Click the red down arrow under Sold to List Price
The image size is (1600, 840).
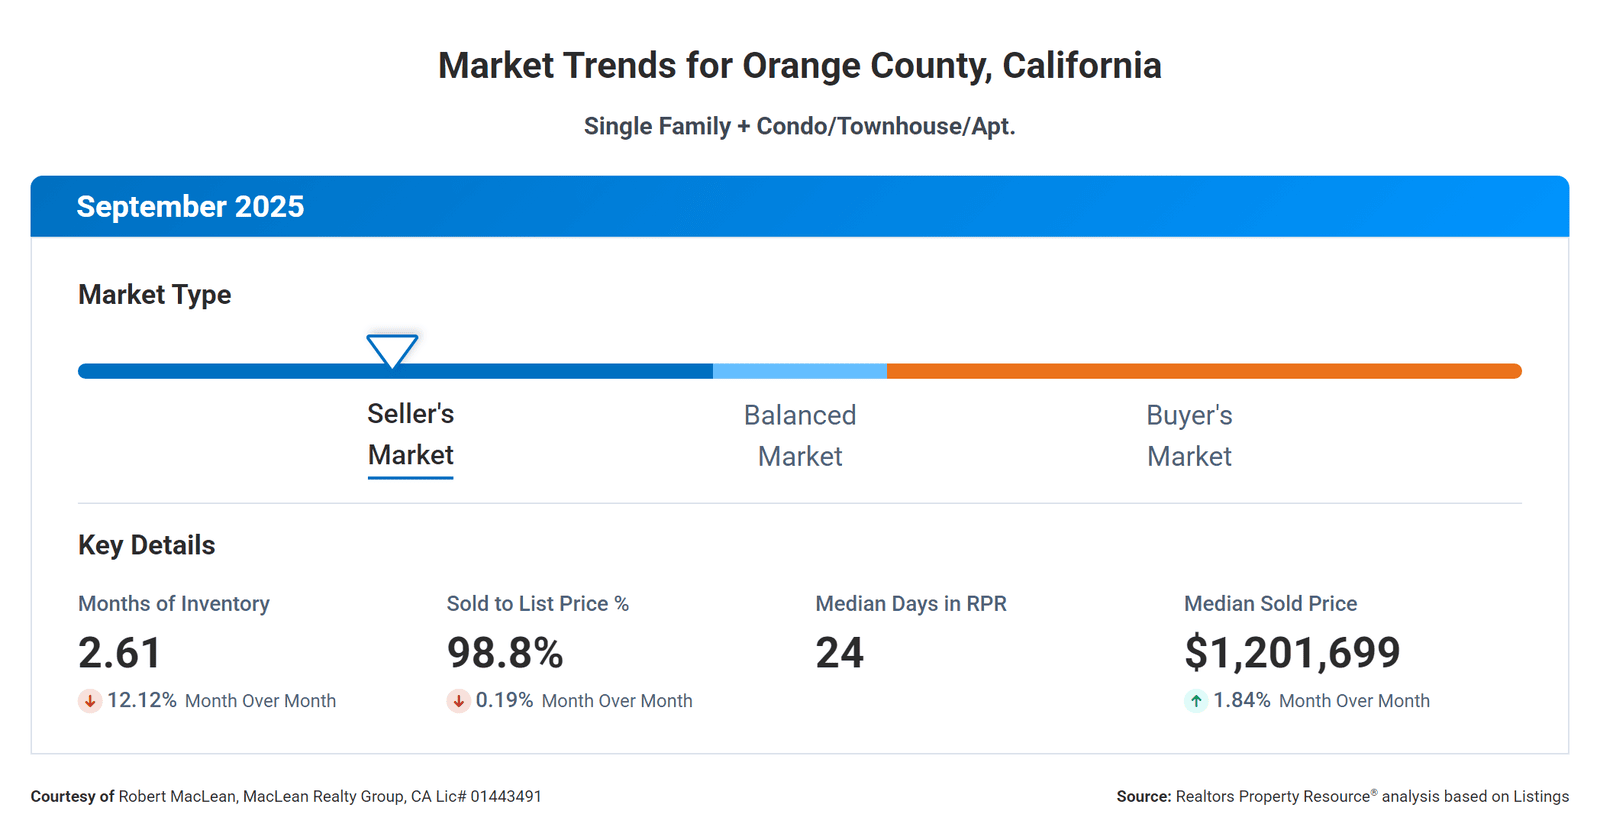click(458, 701)
